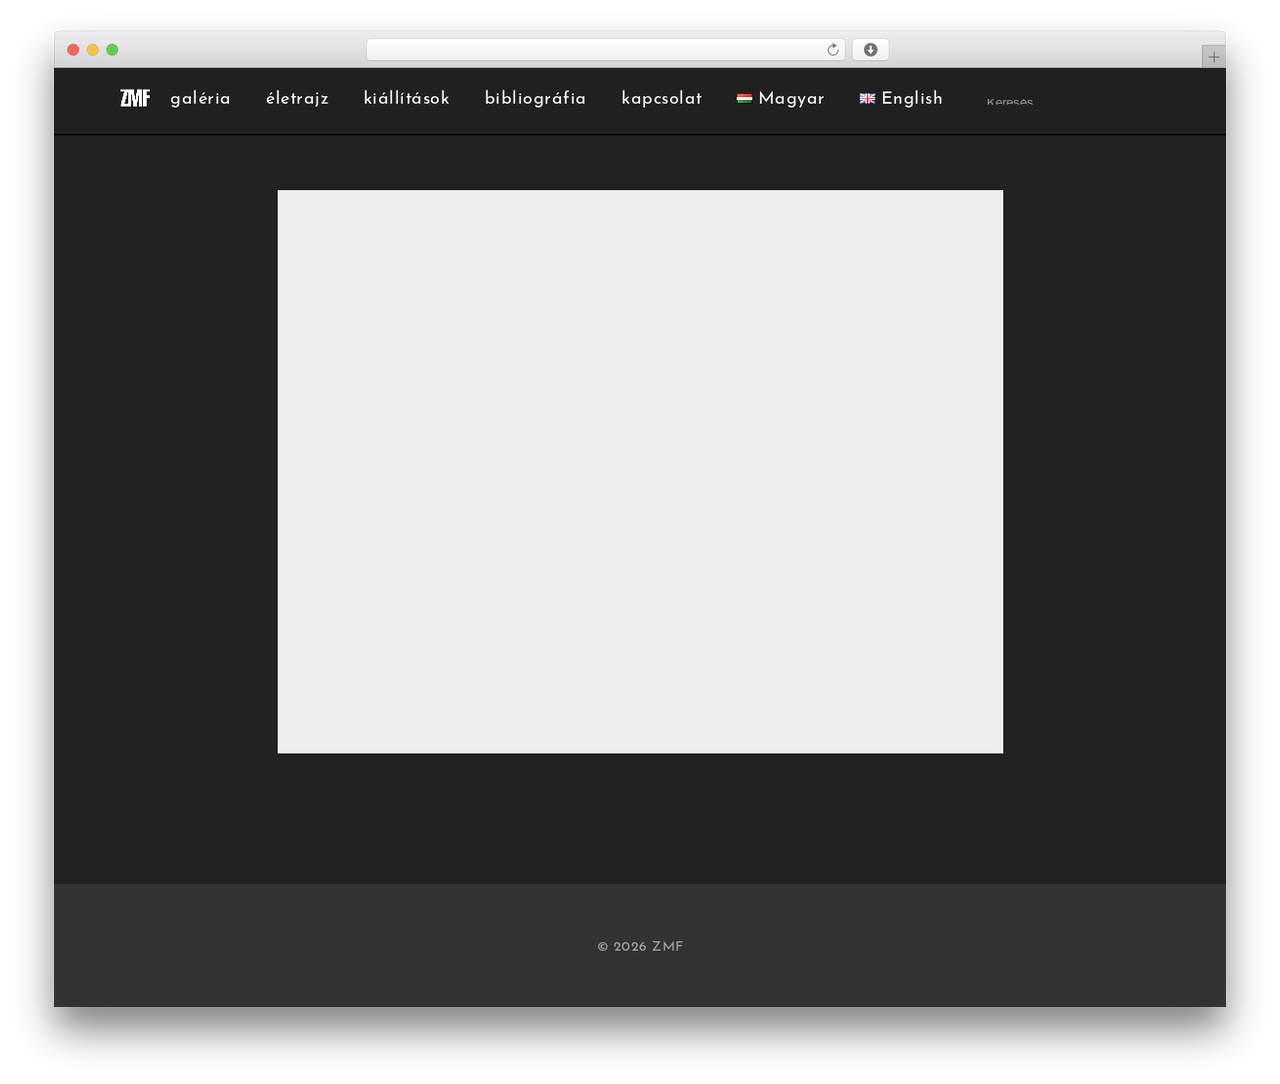Viewport: 1280px width, 1084px height.
Task: Open the életrajz page
Action: pyautogui.click(x=297, y=98)
